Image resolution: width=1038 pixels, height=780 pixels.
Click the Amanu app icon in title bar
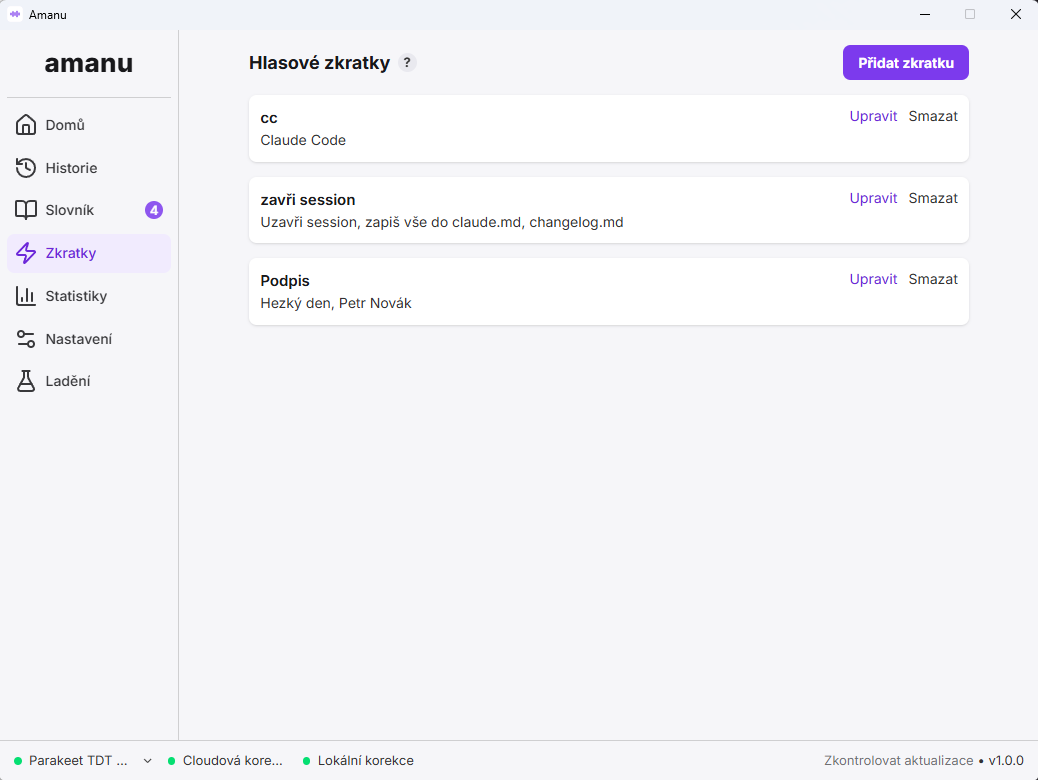pos(15,14)
